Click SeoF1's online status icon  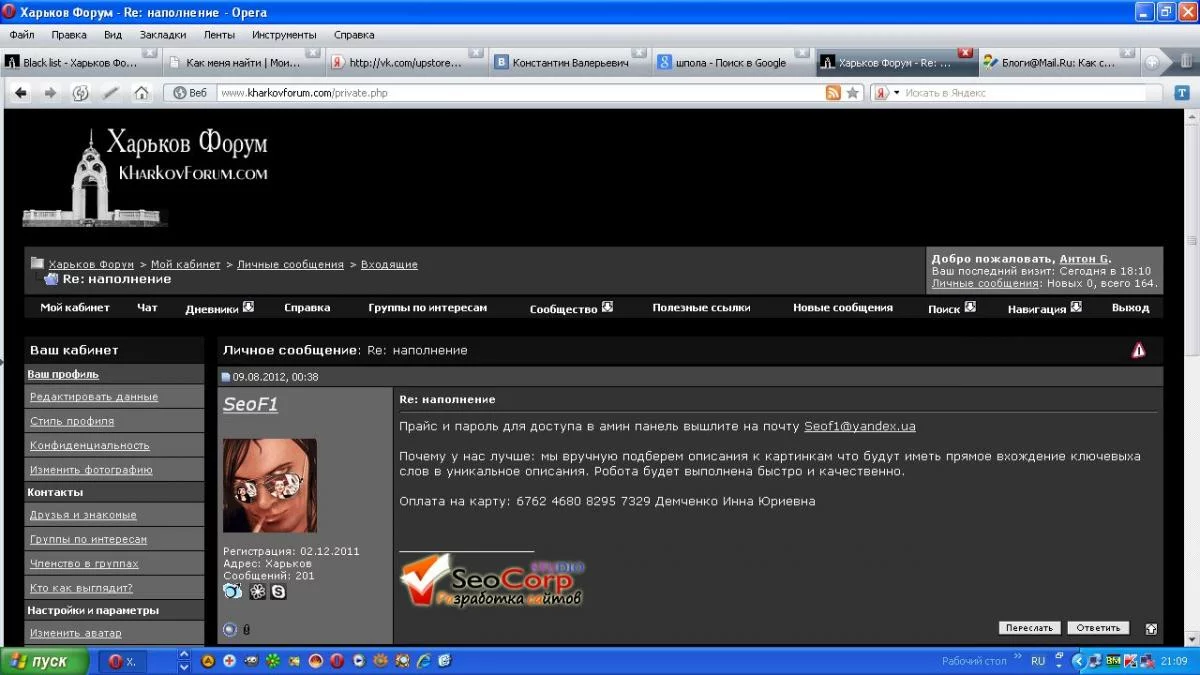pyautogui.click(x=230, y=629)
